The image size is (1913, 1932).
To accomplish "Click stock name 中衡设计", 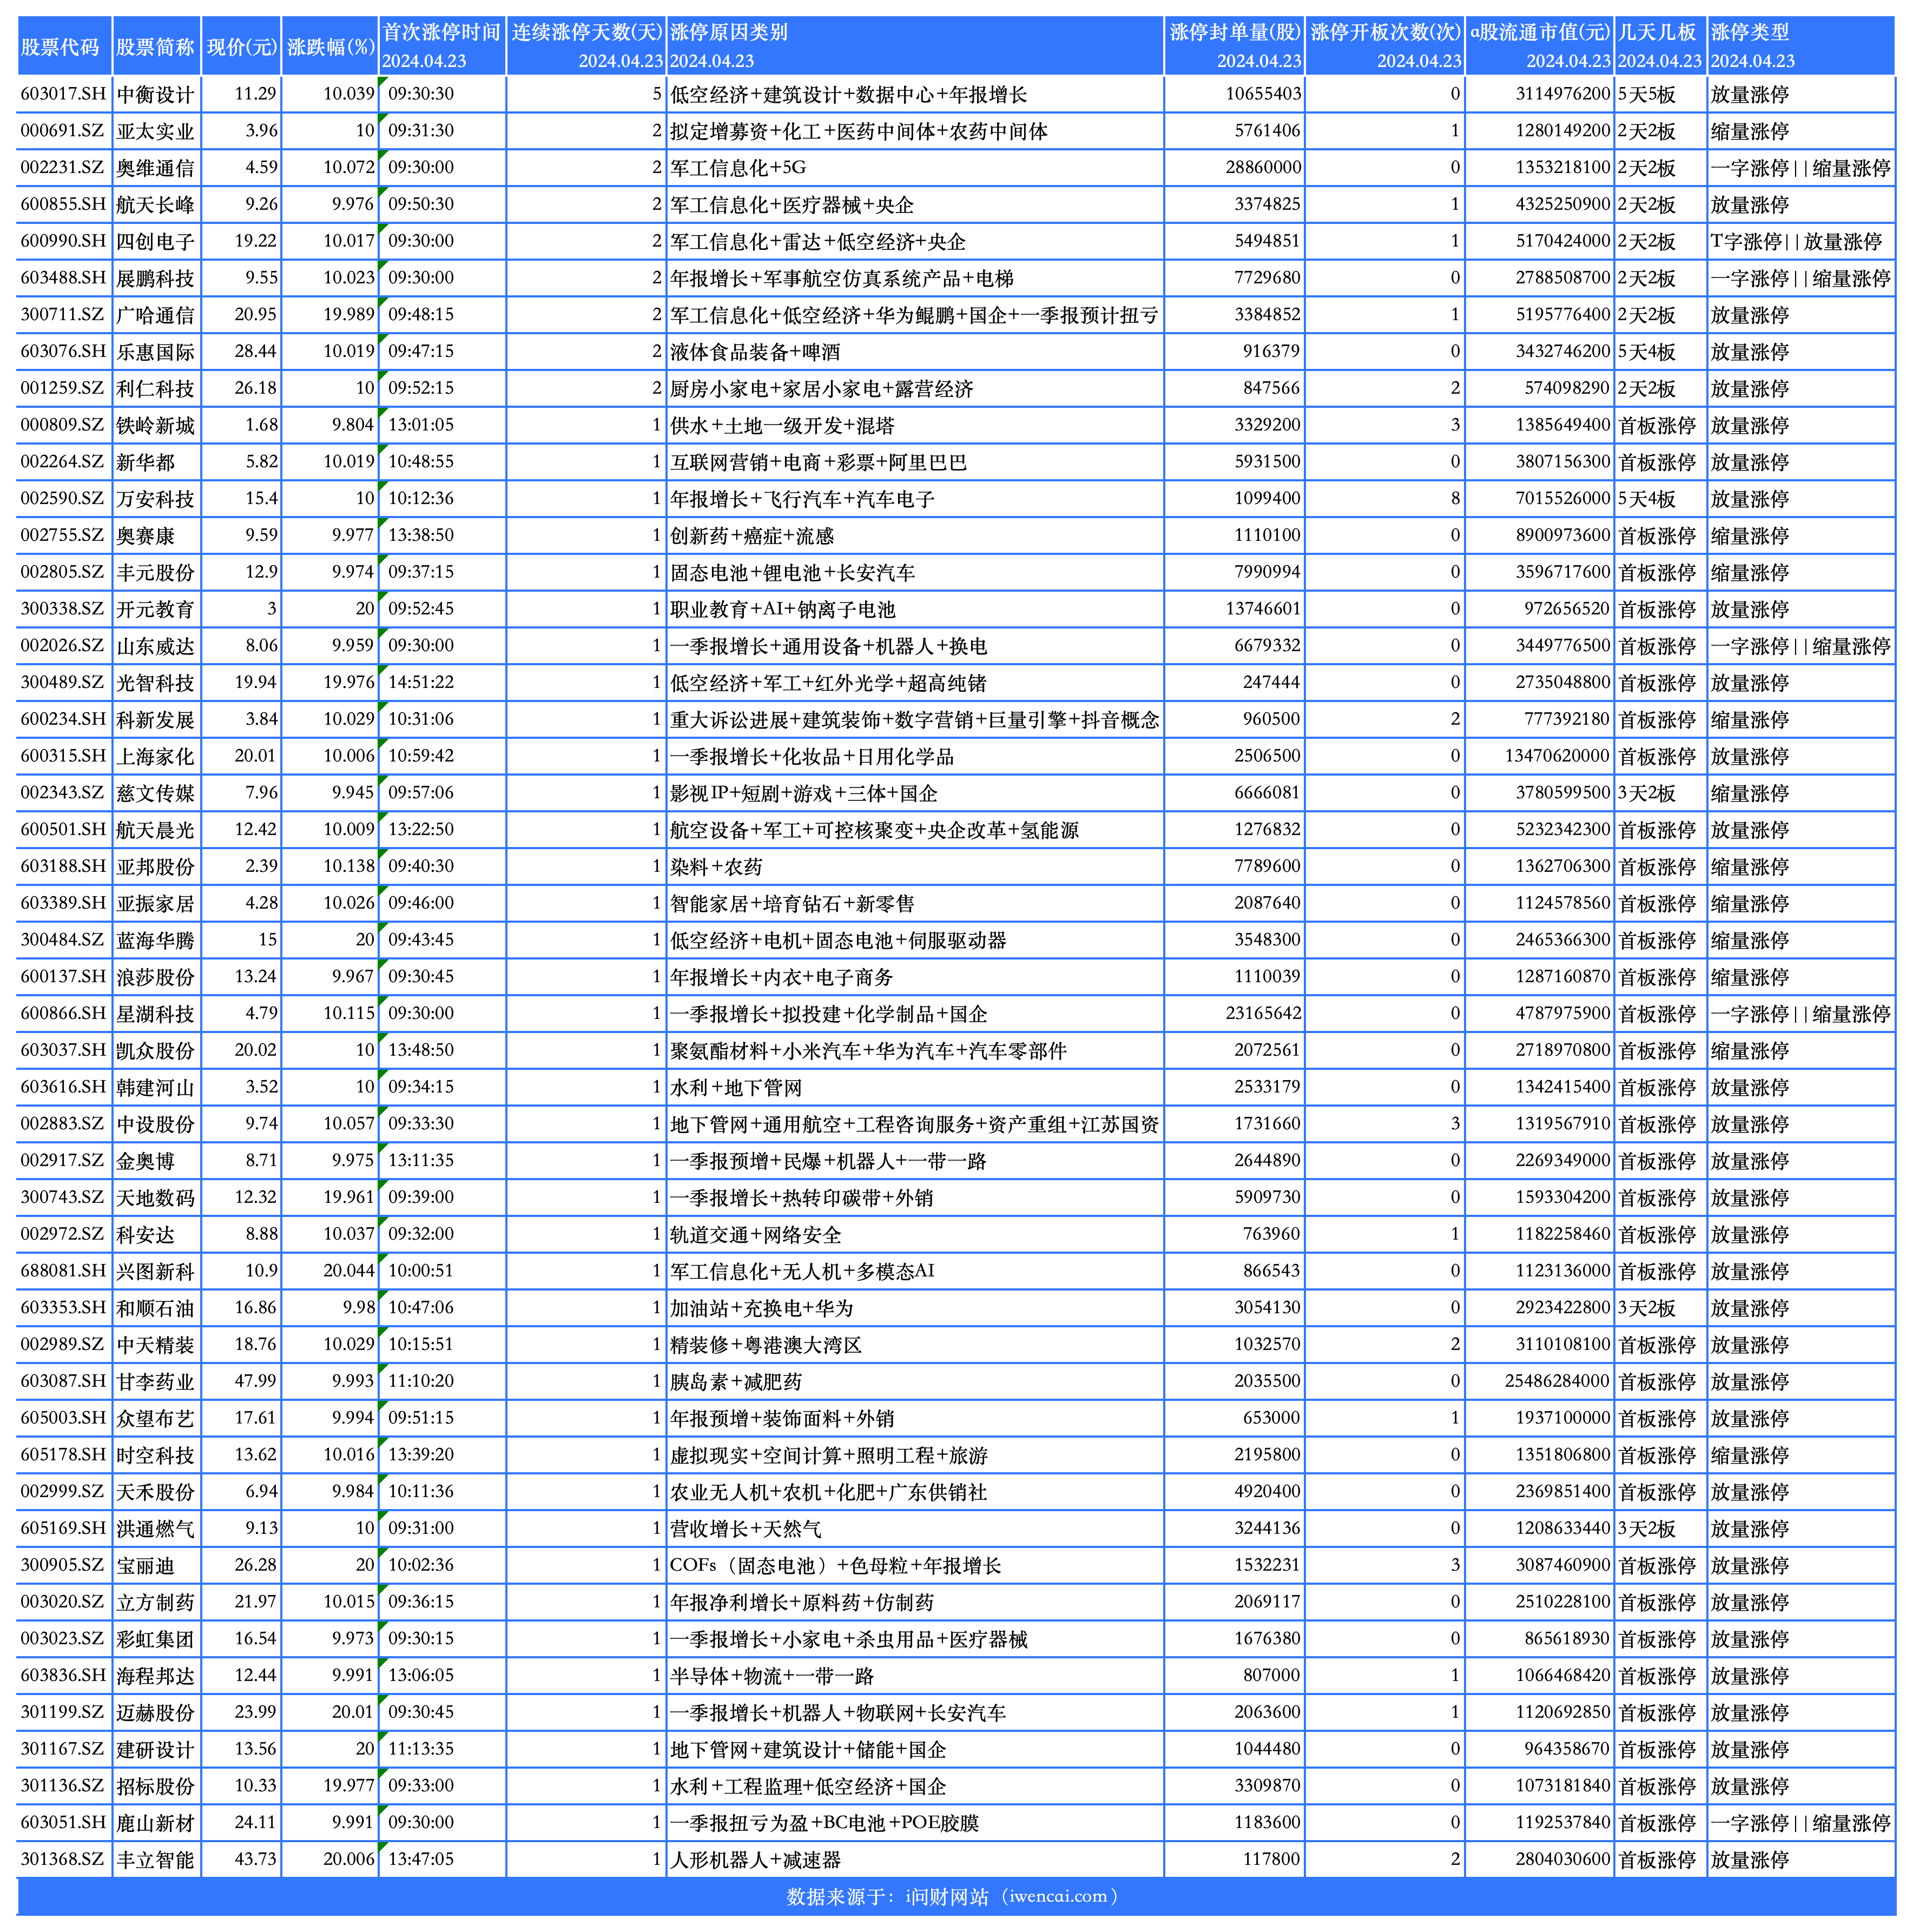I will tap(155, 95).
